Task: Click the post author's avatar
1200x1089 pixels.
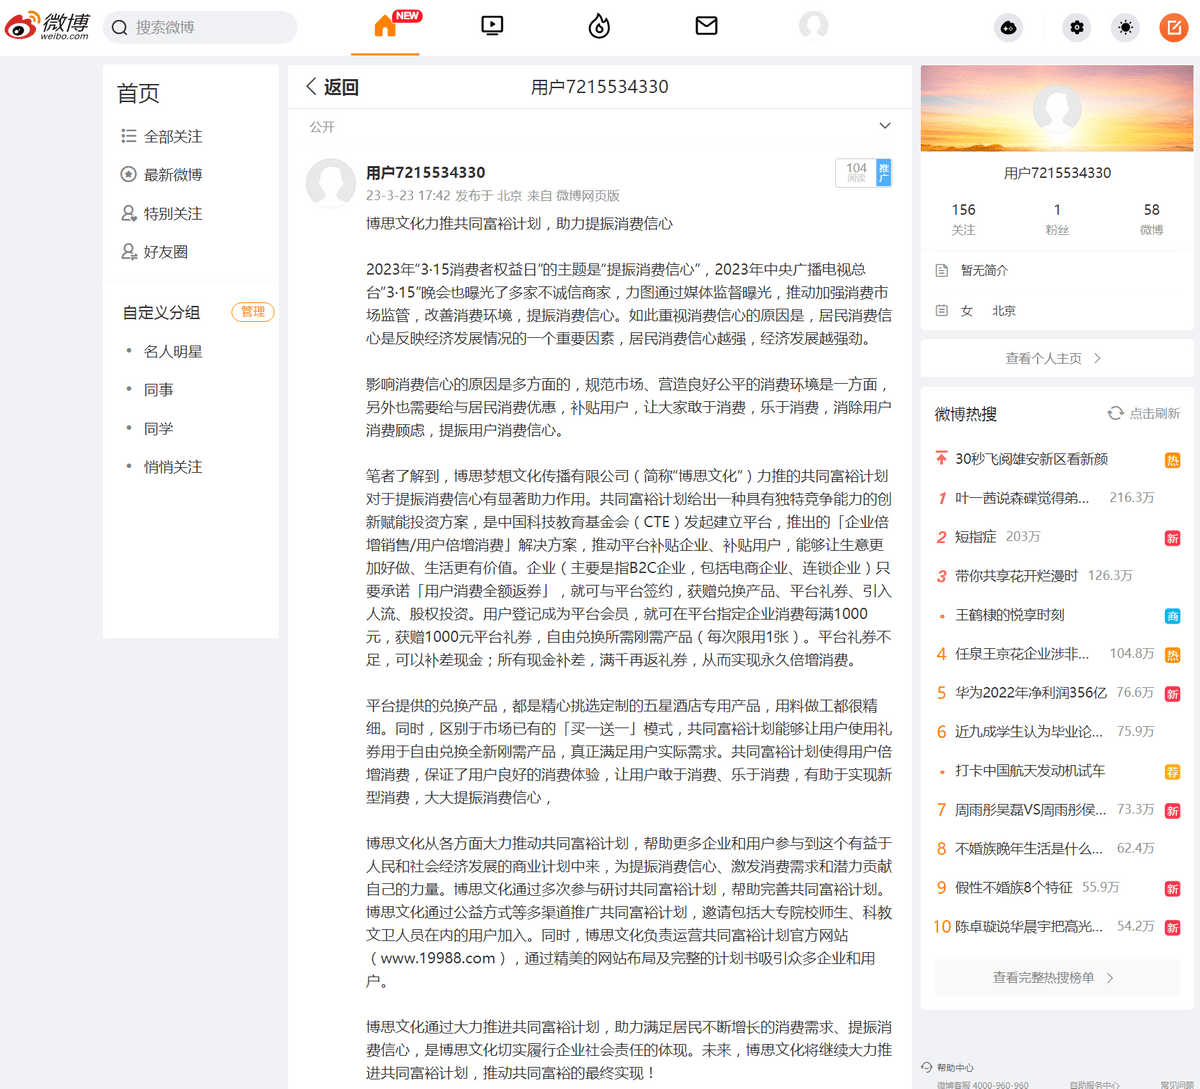Action: coord(331,183)
